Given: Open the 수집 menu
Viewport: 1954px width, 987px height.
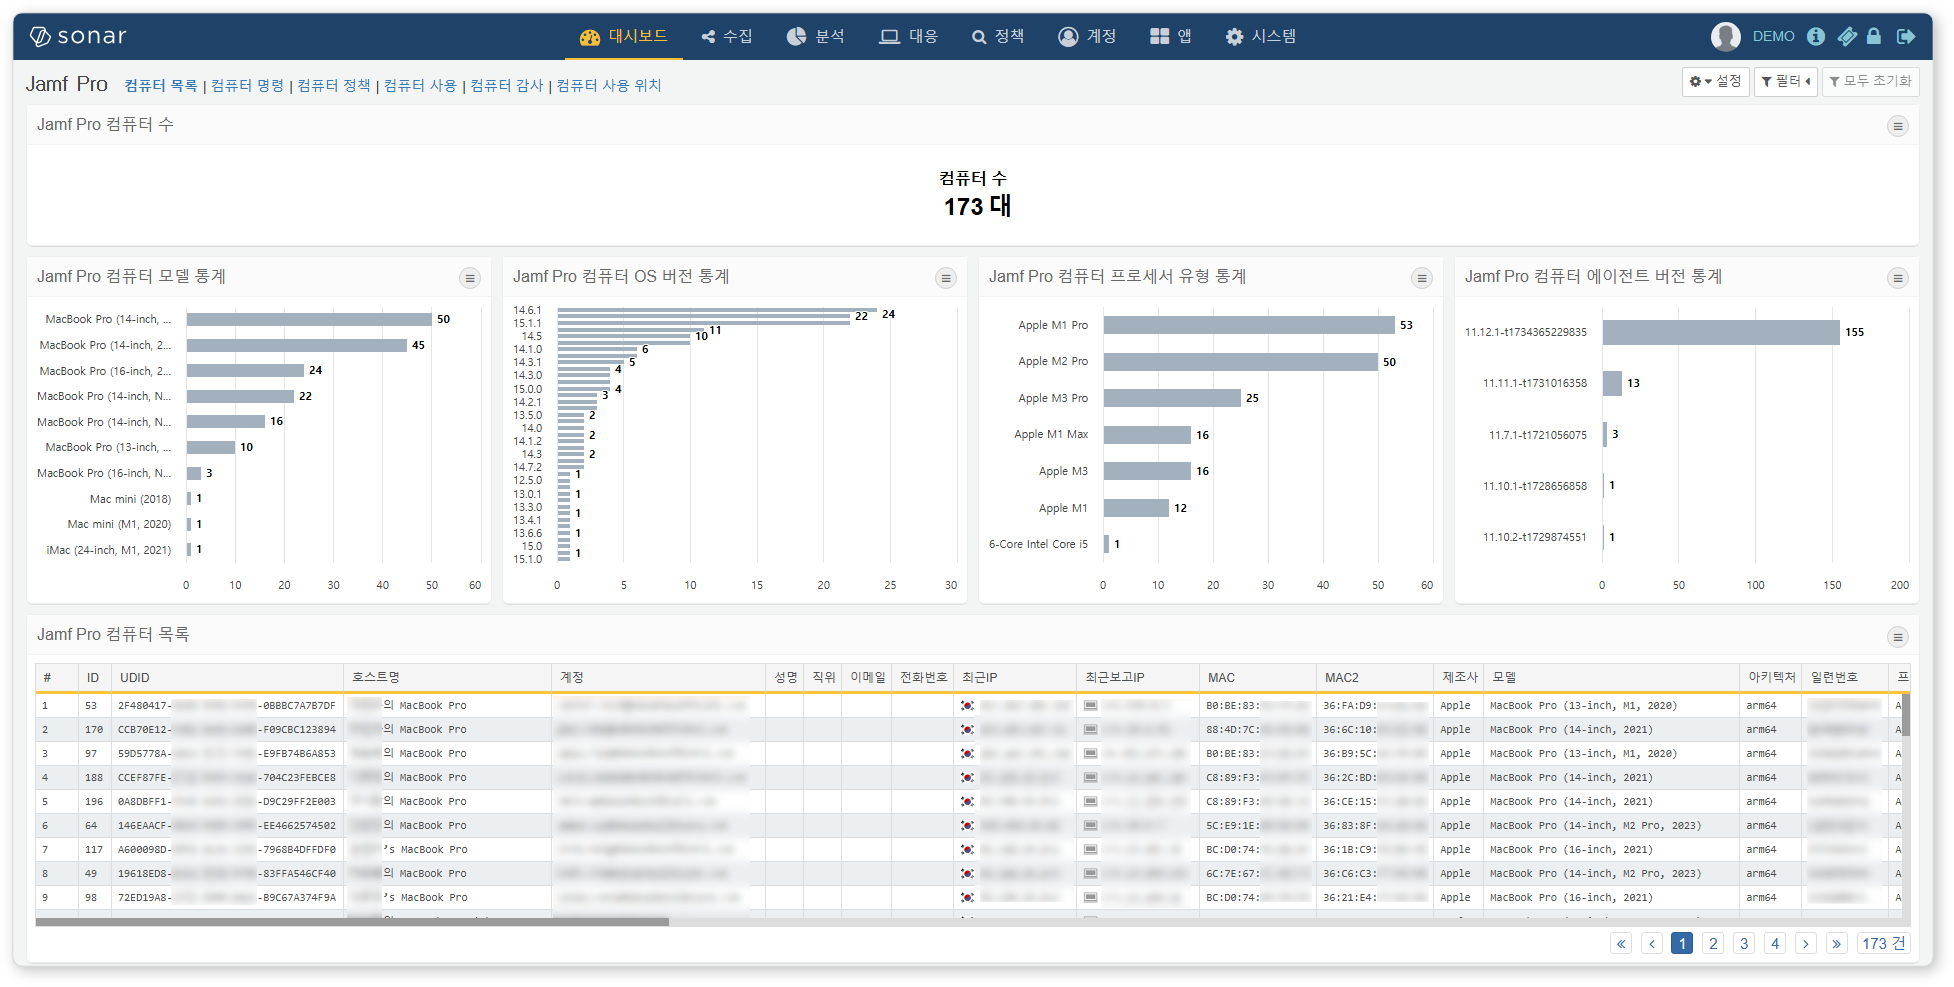Looking at the screenshot, I should click(727, 37).
